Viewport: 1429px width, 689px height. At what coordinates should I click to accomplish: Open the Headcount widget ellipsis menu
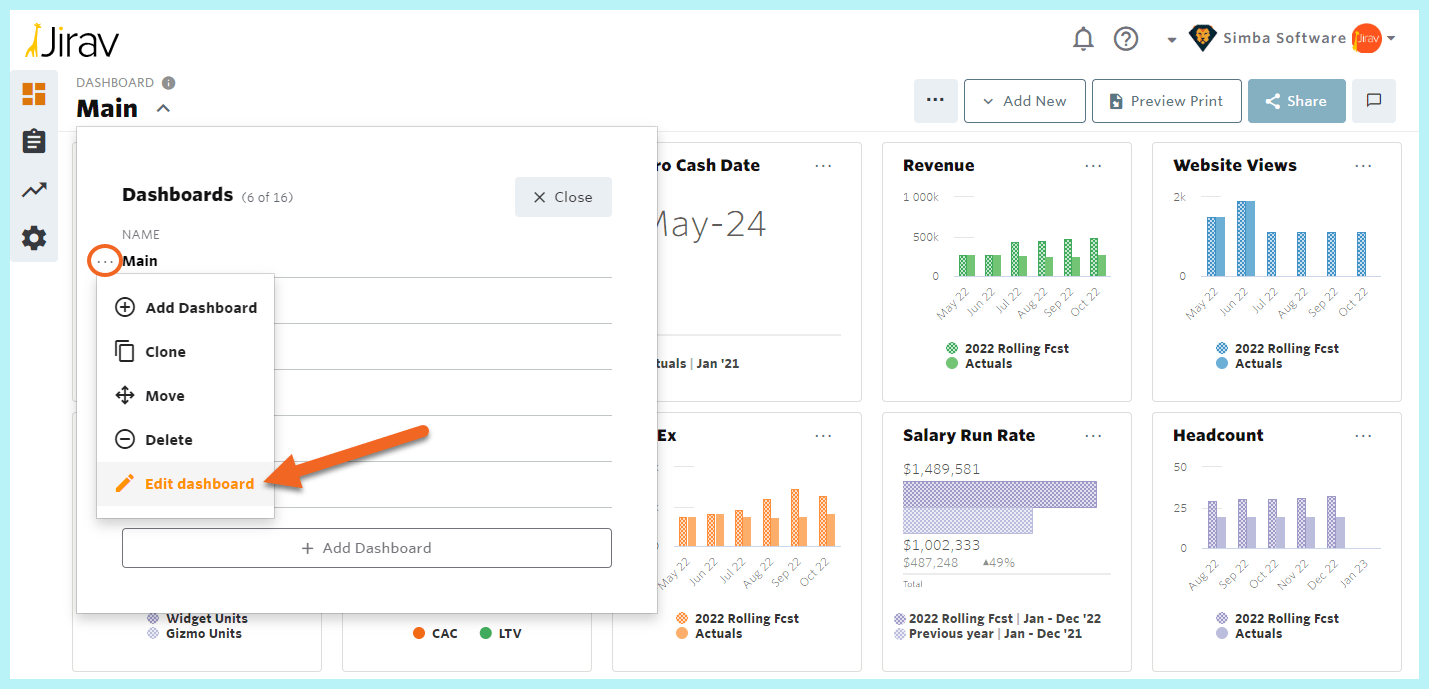pyautogui.click(x=1363, y=435)
